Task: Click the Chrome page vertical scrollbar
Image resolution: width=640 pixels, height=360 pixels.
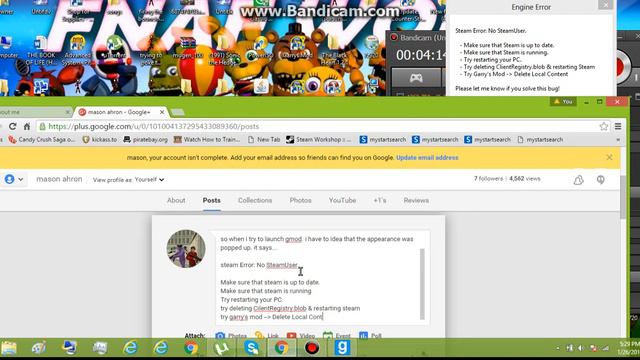Action: [x=622, y=198]
